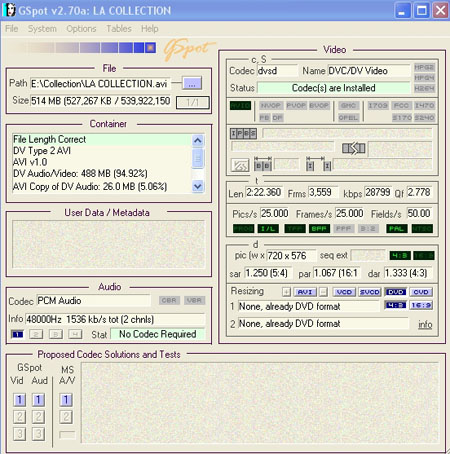Open the Help menu

tap(149, 29)
